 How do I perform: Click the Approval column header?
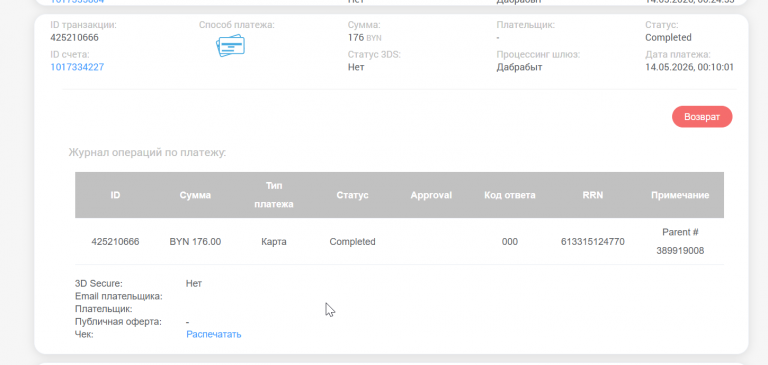tap(431, 195)
